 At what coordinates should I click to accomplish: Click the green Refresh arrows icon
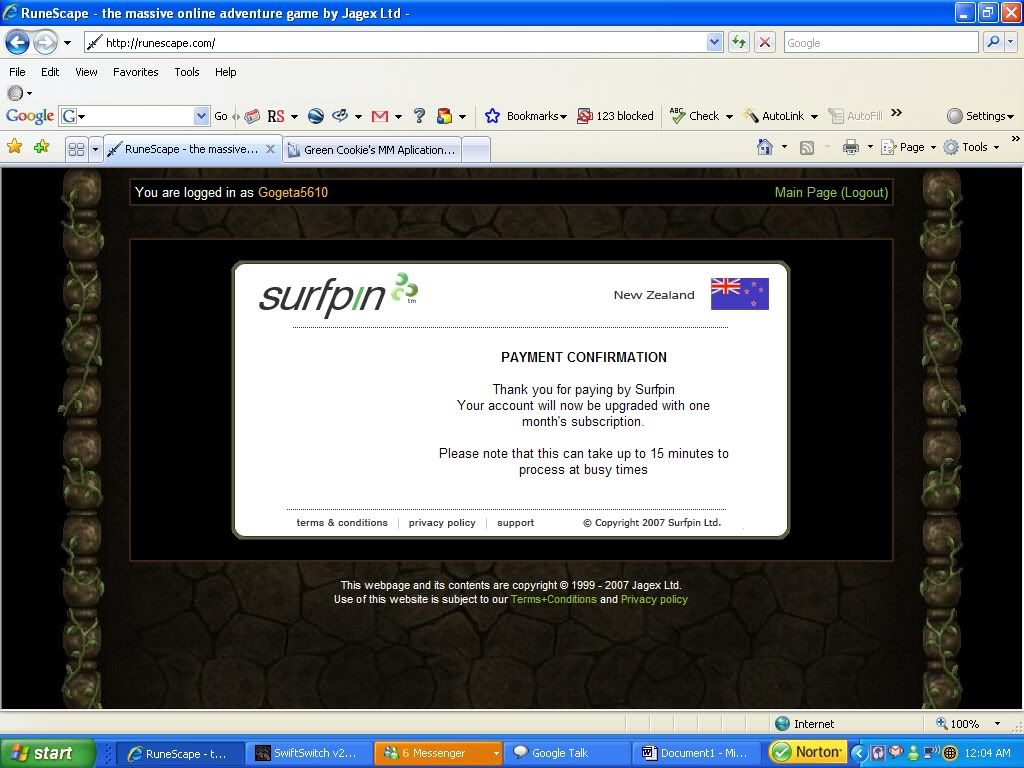[739, 43]
